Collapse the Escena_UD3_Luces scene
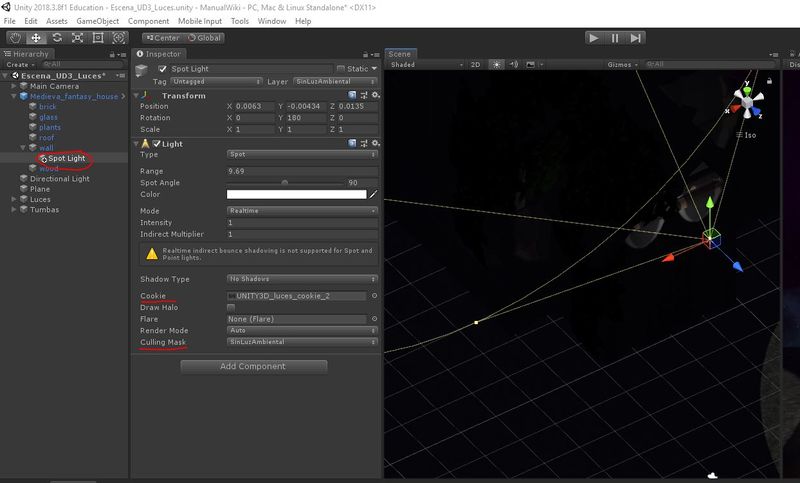 point(6,75)
